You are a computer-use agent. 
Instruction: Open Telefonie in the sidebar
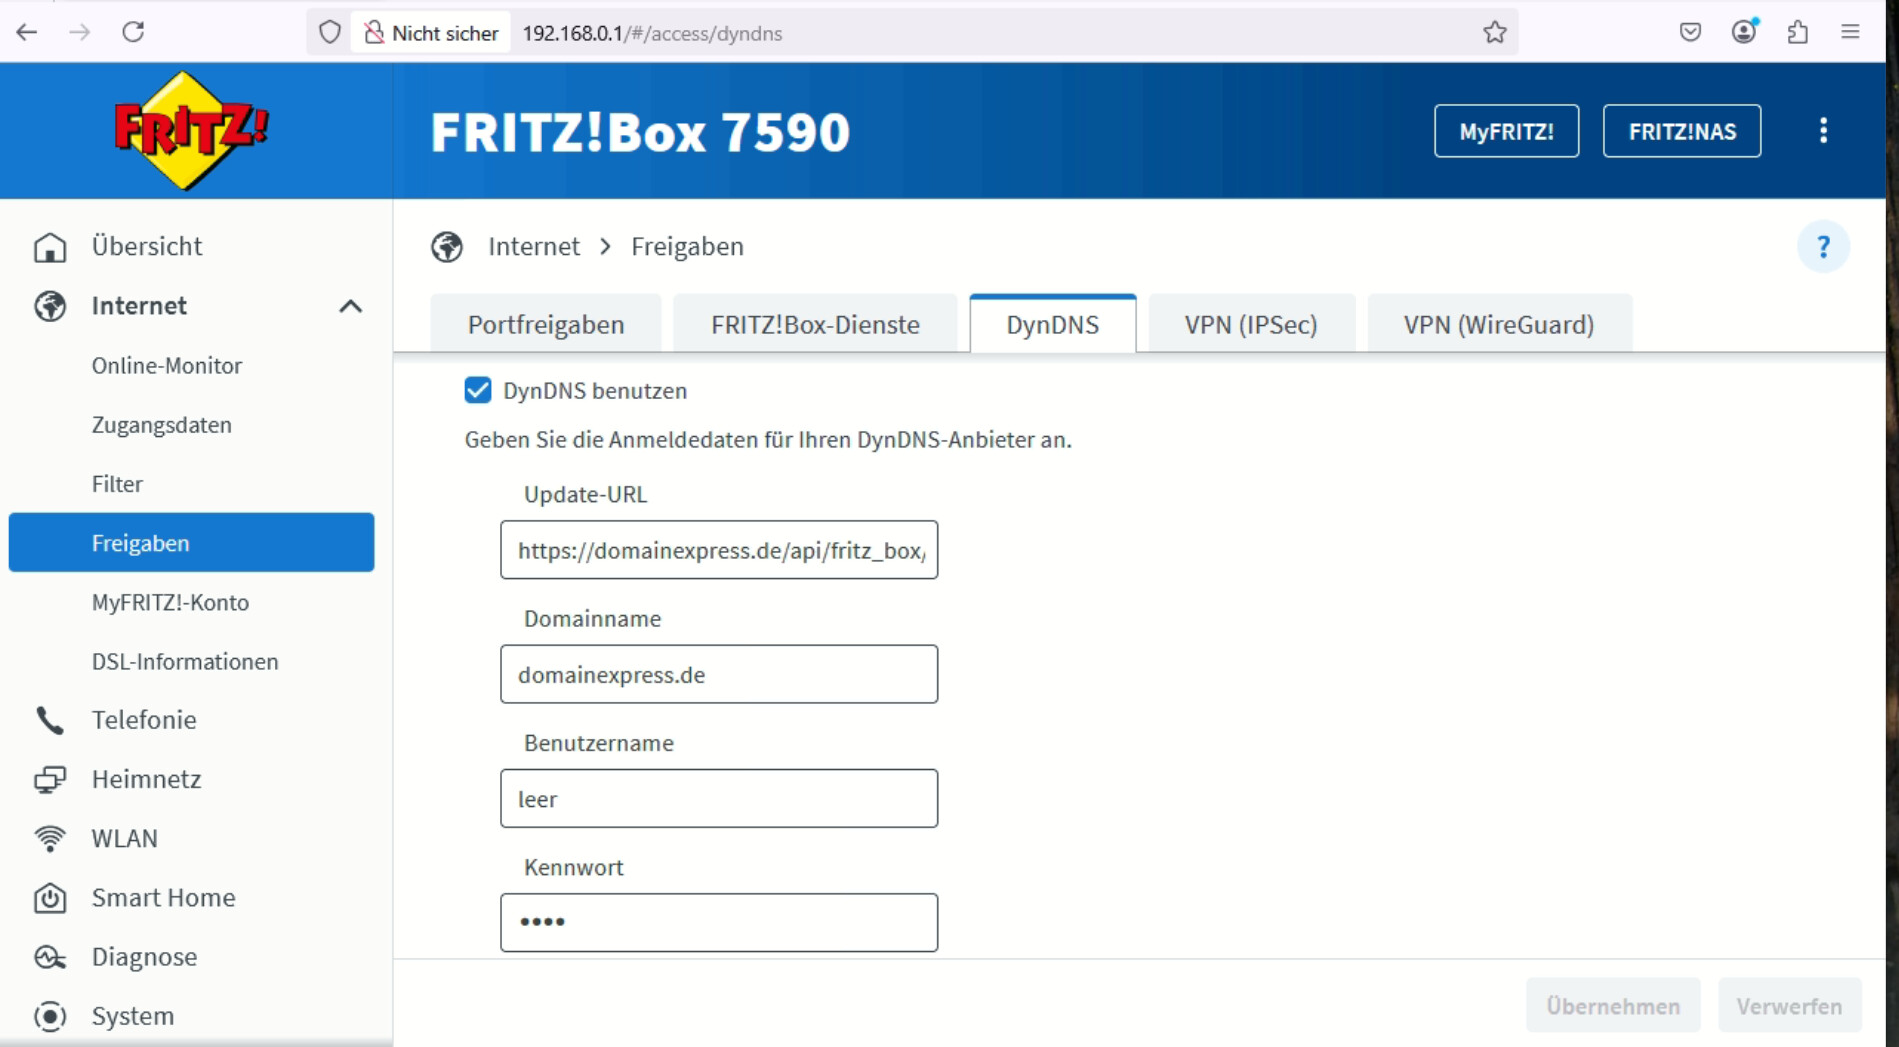point(144,720)
